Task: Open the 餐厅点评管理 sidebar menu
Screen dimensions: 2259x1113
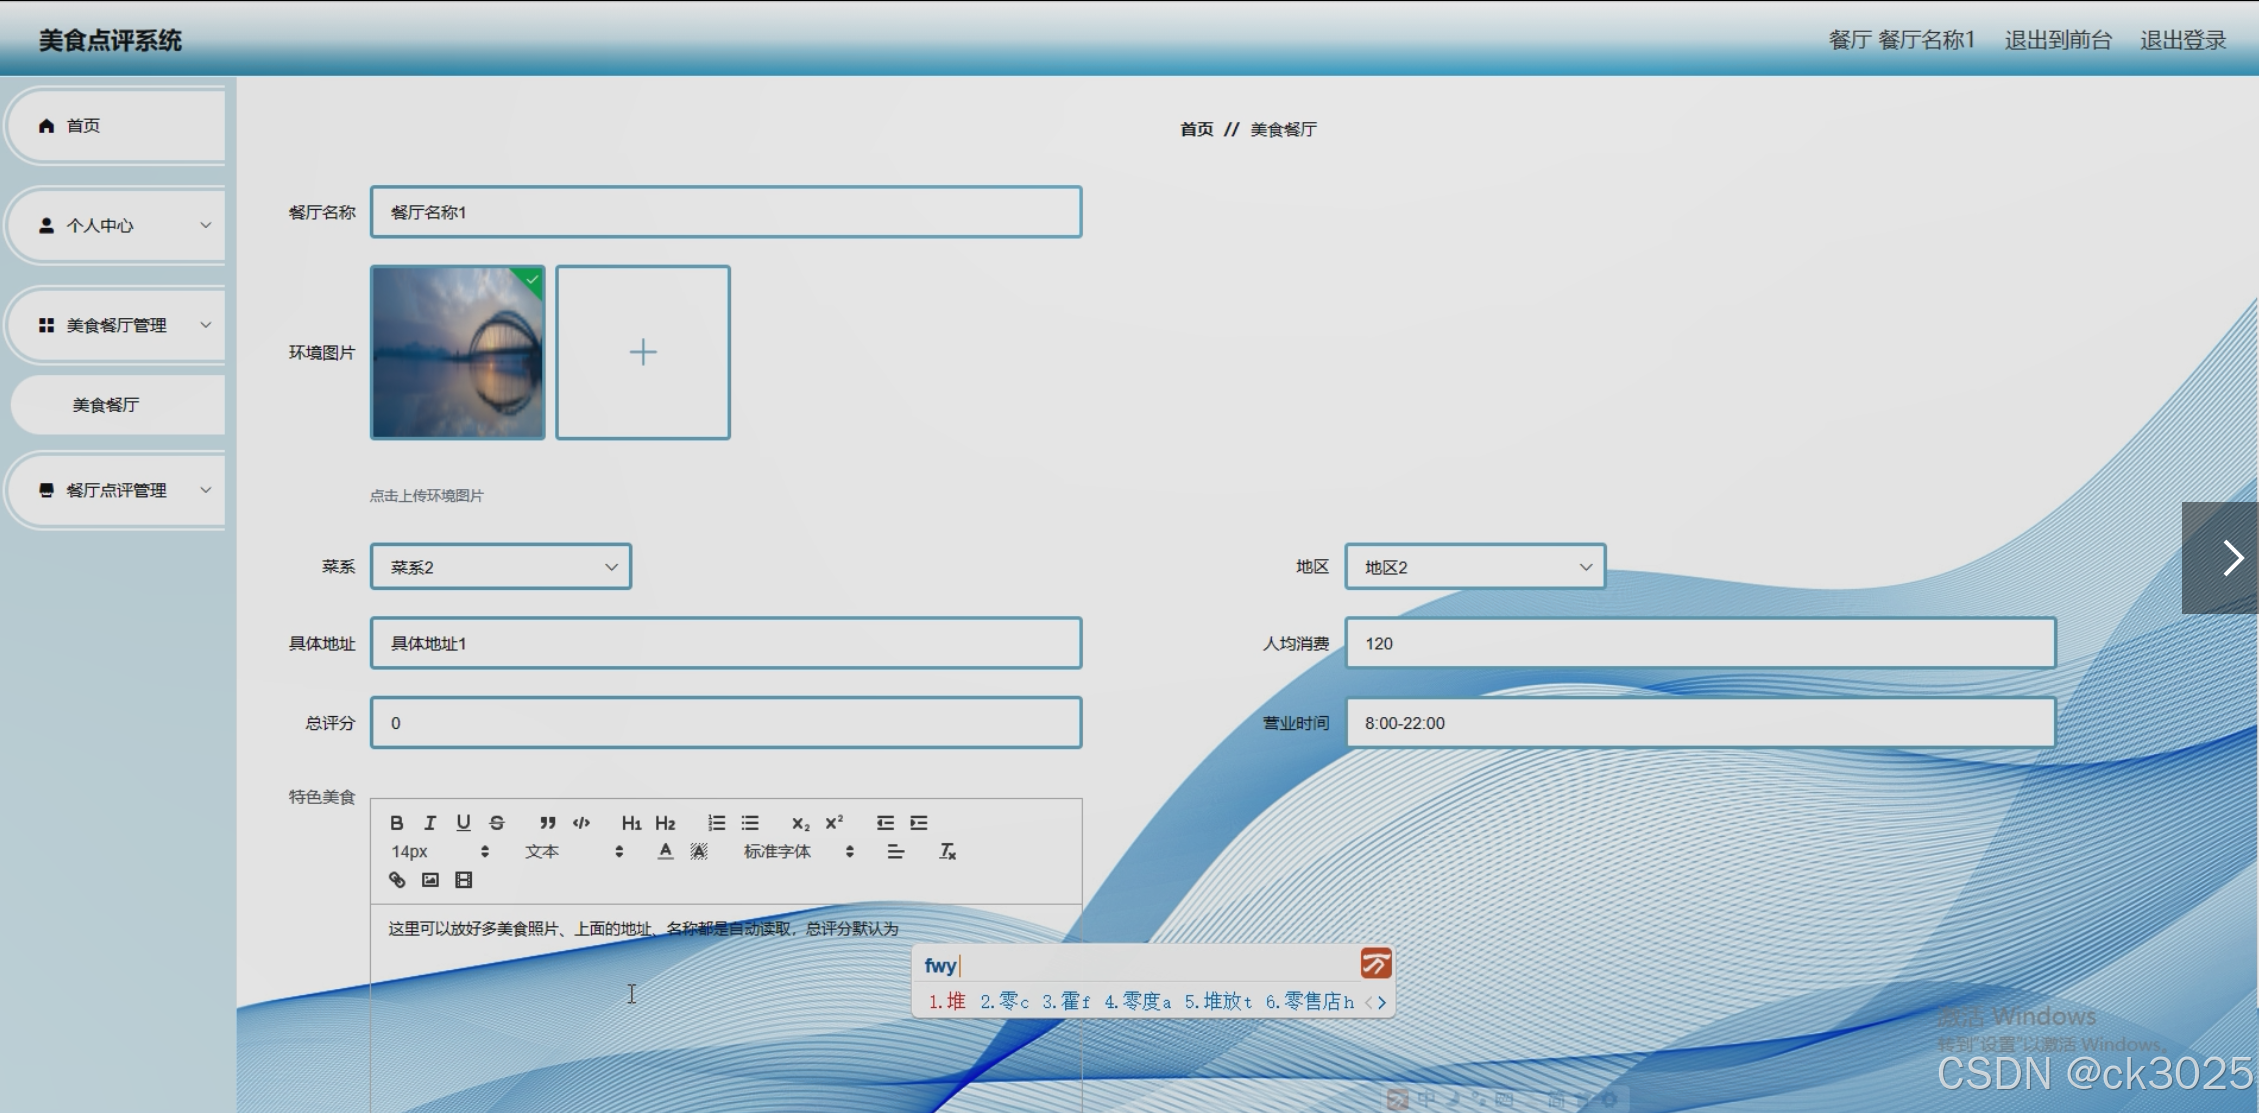Action: pyautogui.click(x=118, y=490)
